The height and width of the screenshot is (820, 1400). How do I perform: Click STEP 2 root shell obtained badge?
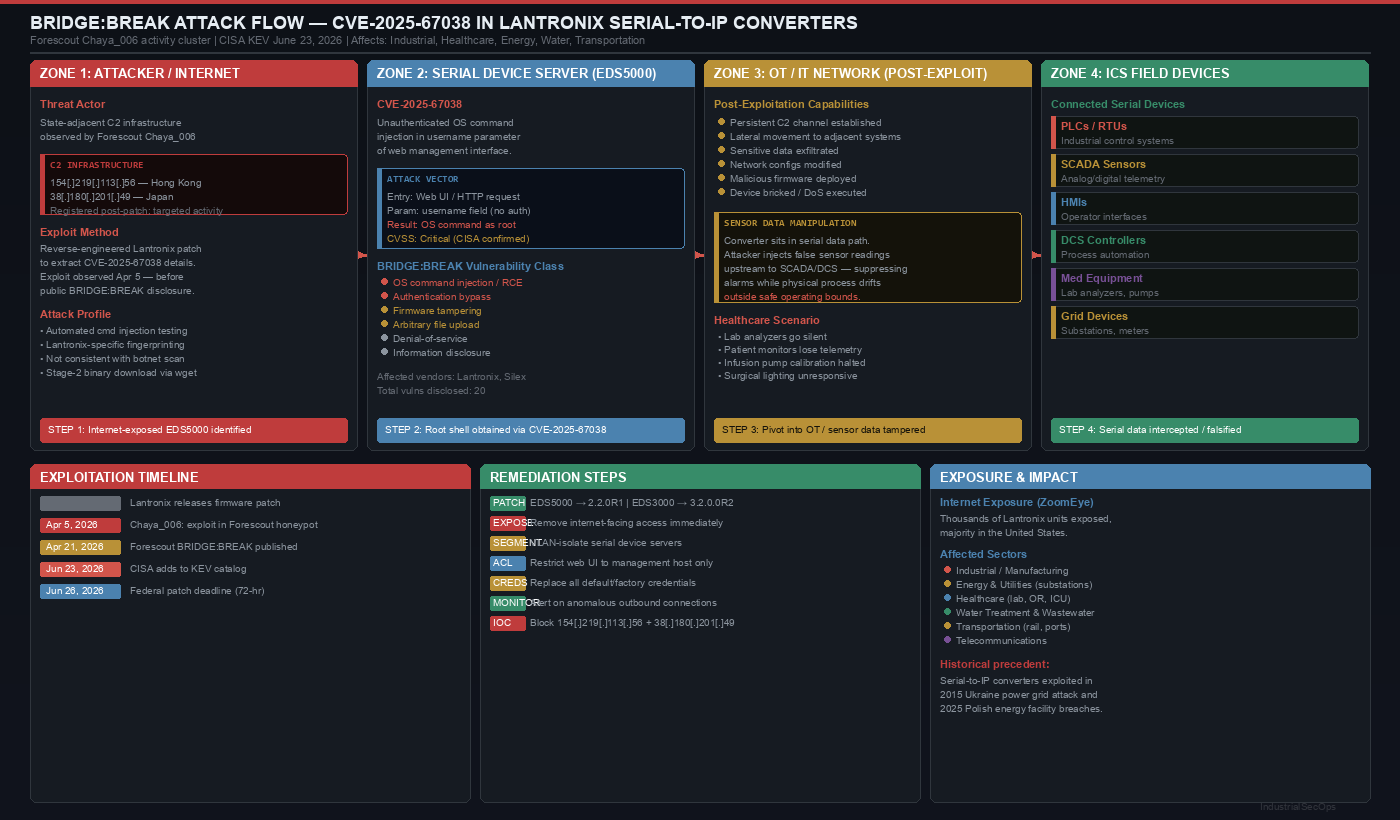(x=531, y=430)
